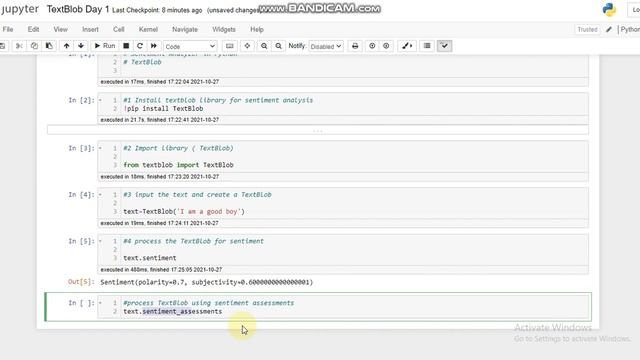Screen dimensions: 640x360
Task: Click the pencil edit mode icon
Action: point(609,29)
